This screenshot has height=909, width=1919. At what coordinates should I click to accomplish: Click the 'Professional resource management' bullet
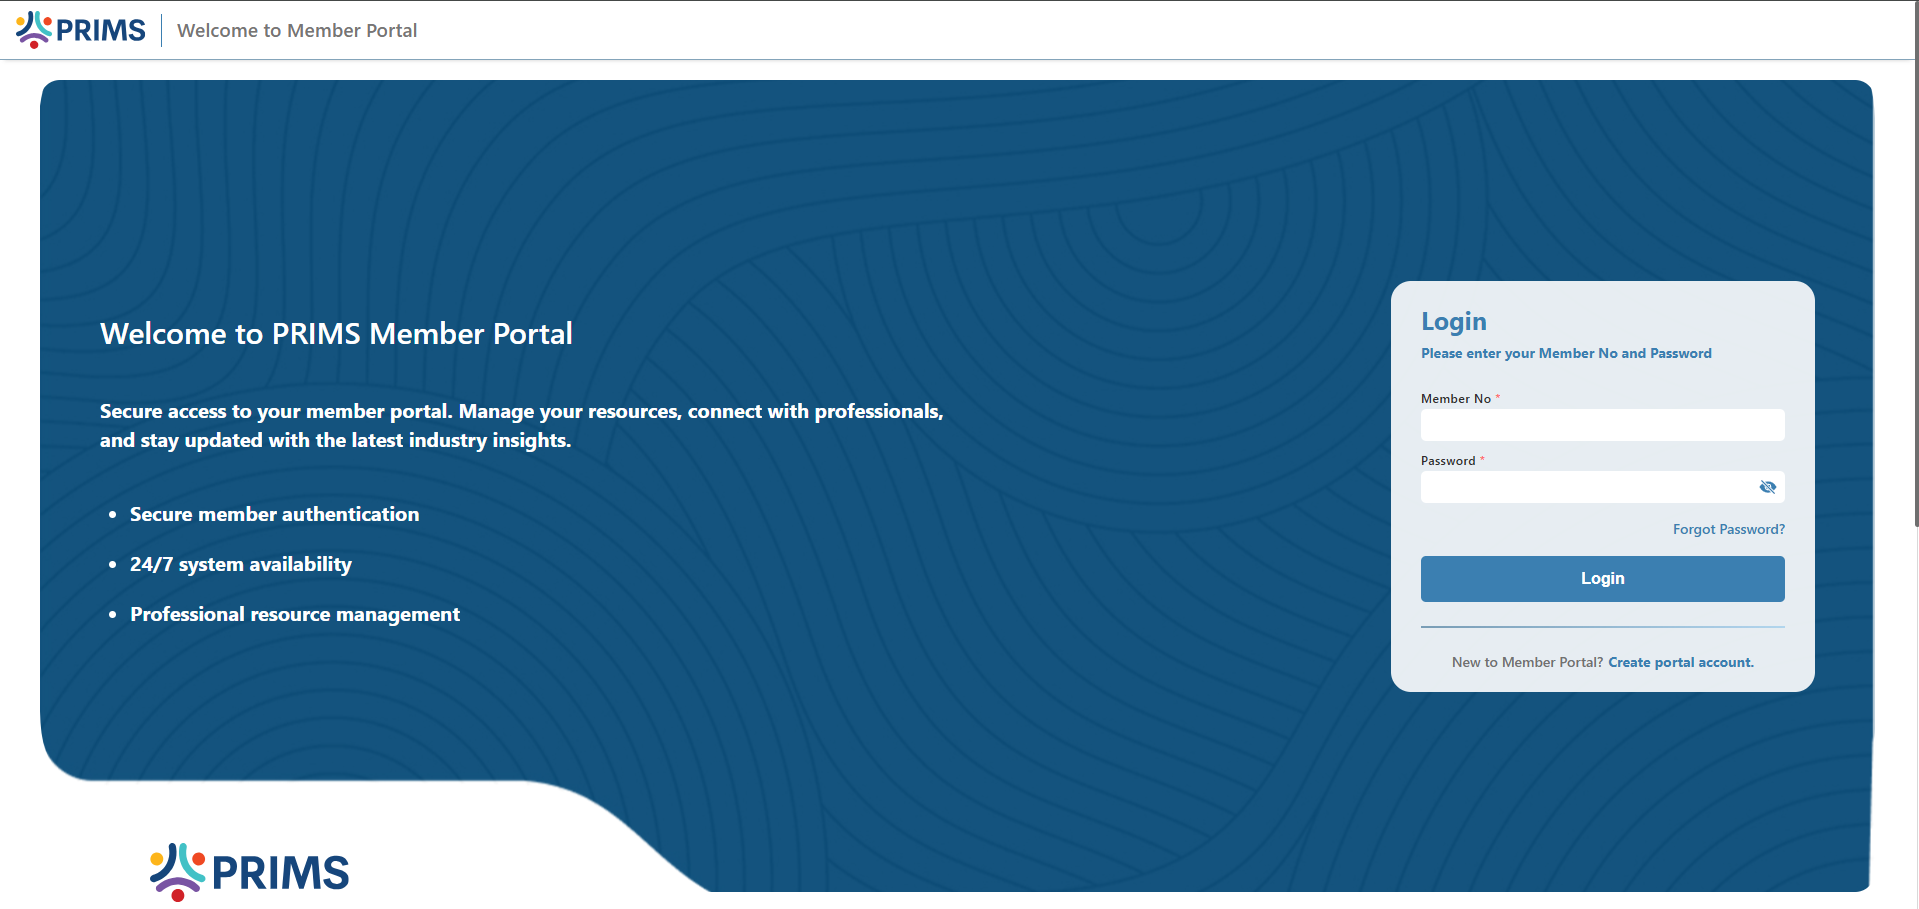(x=295, y=614)
